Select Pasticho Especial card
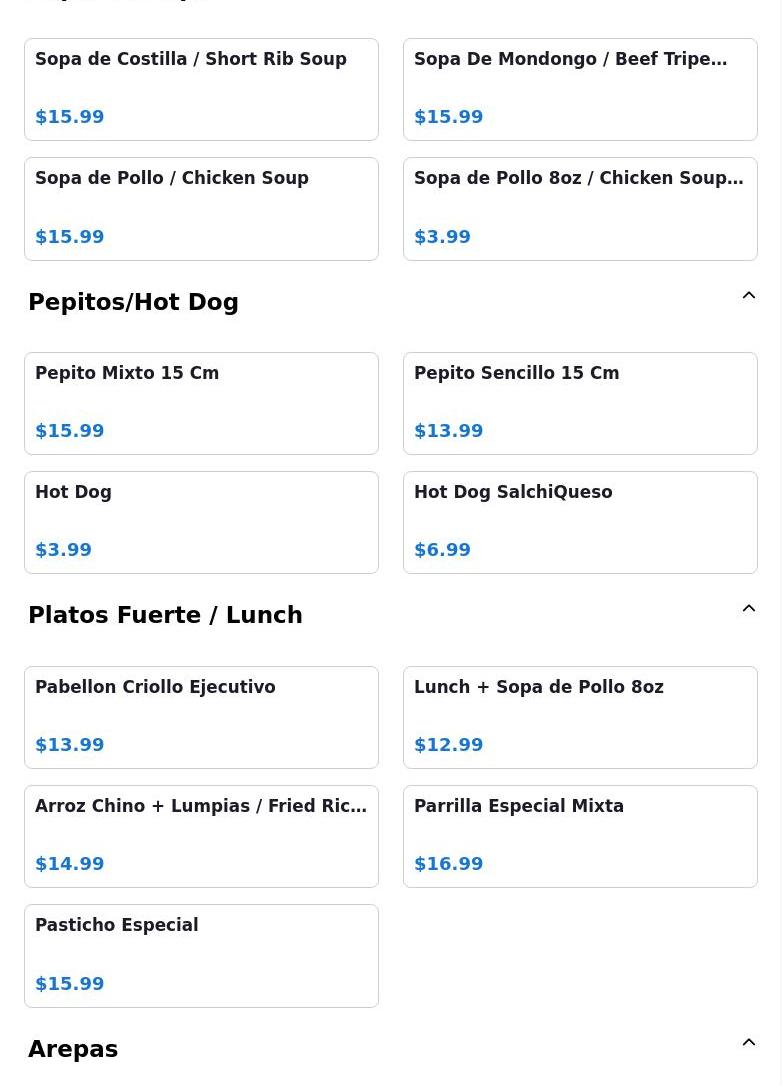 click(202, 956)
